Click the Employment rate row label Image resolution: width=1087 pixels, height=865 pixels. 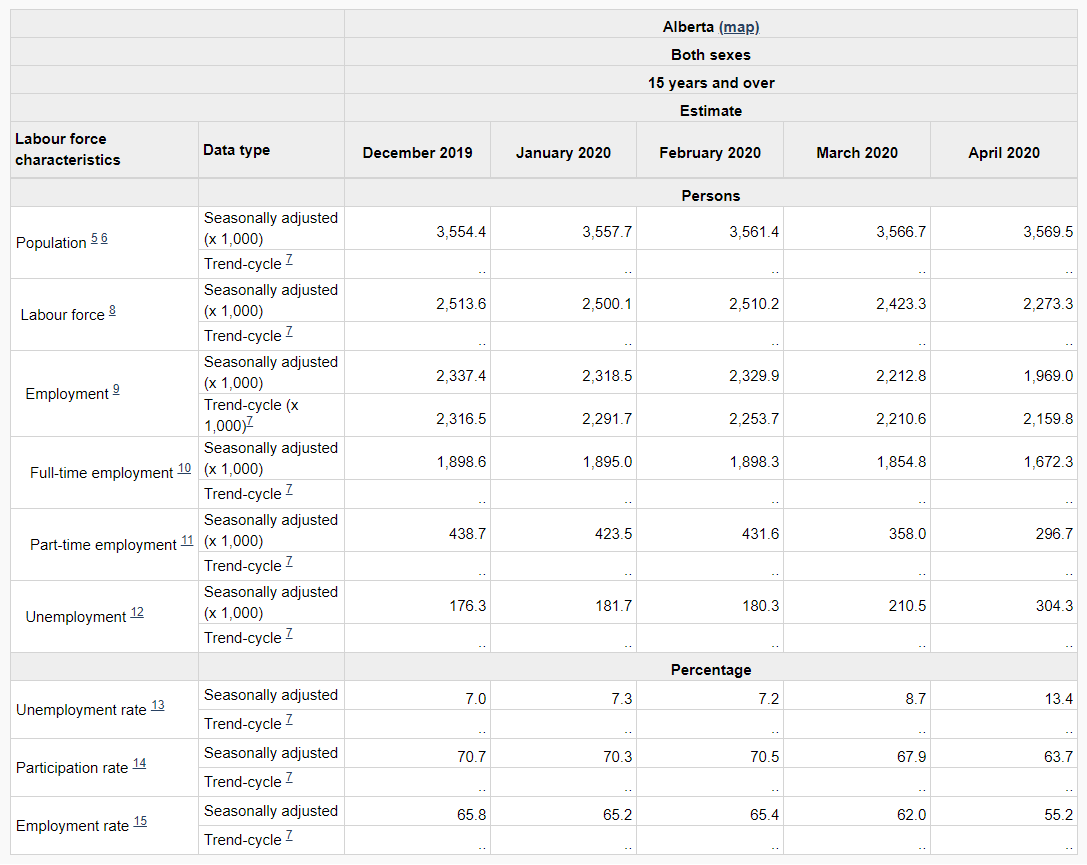(x=73, y=826)
